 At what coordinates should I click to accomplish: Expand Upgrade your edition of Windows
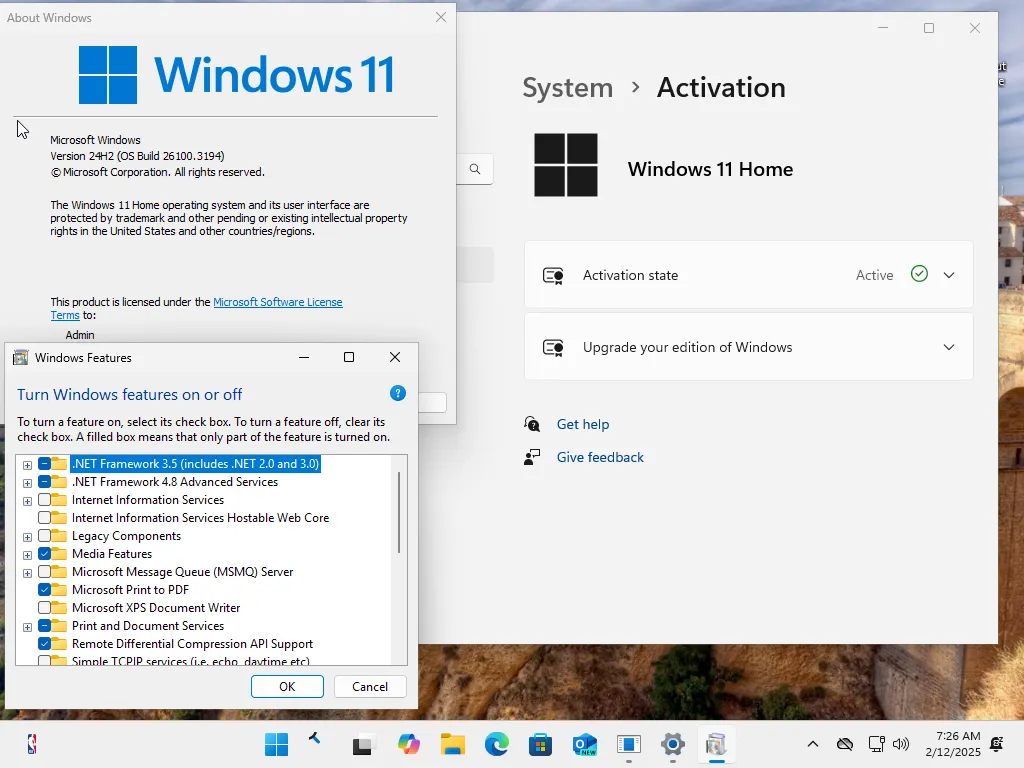(949, 347)
